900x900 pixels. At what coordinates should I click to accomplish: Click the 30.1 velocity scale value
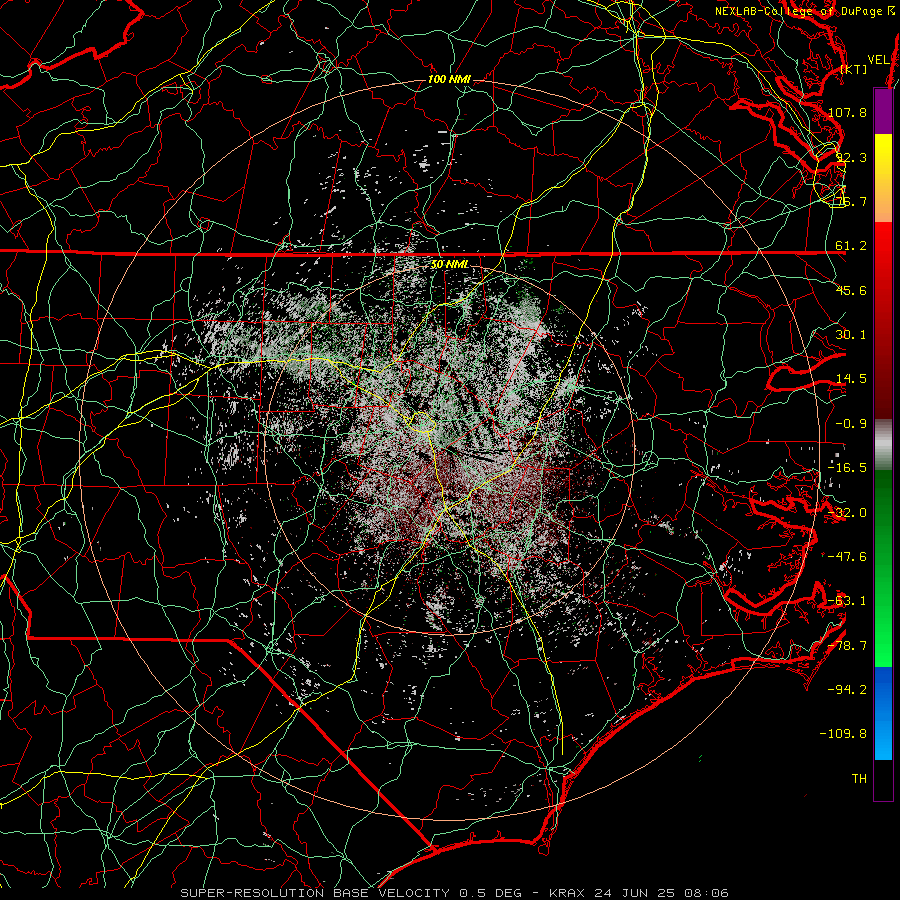[851, 335]
